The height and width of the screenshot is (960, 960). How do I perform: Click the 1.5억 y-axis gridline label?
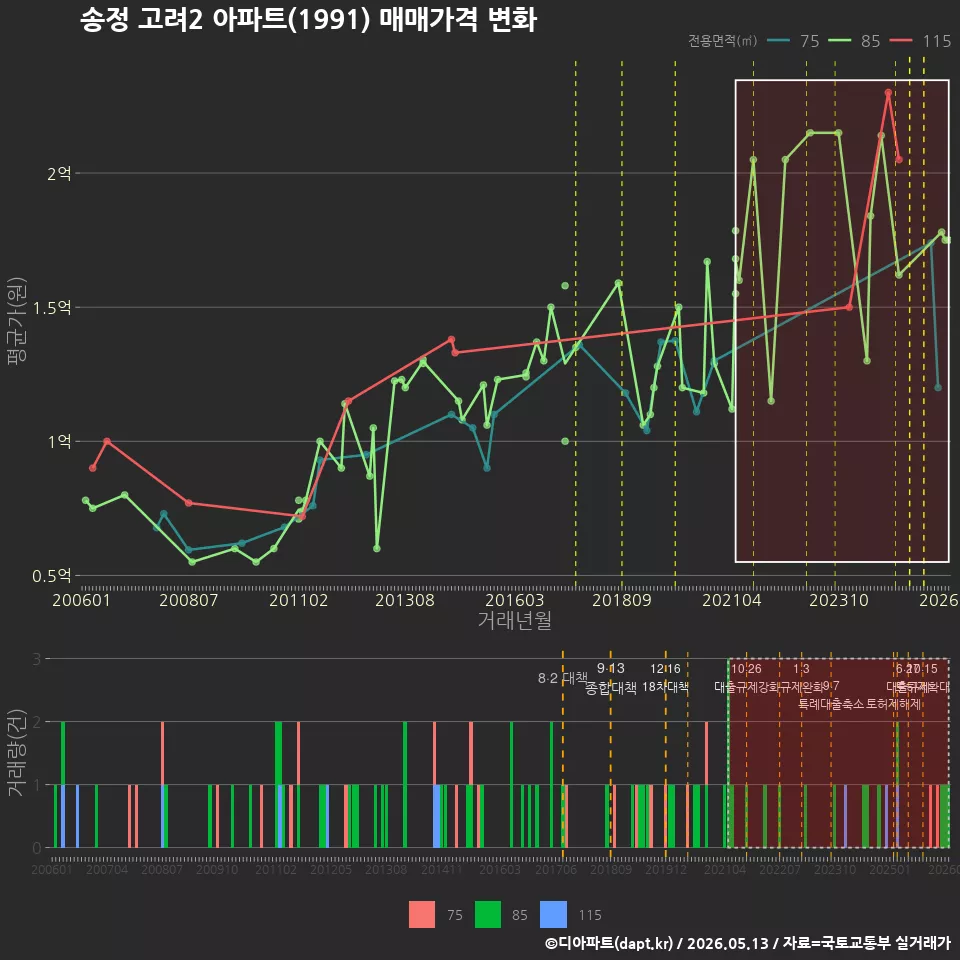click(51, 308)
